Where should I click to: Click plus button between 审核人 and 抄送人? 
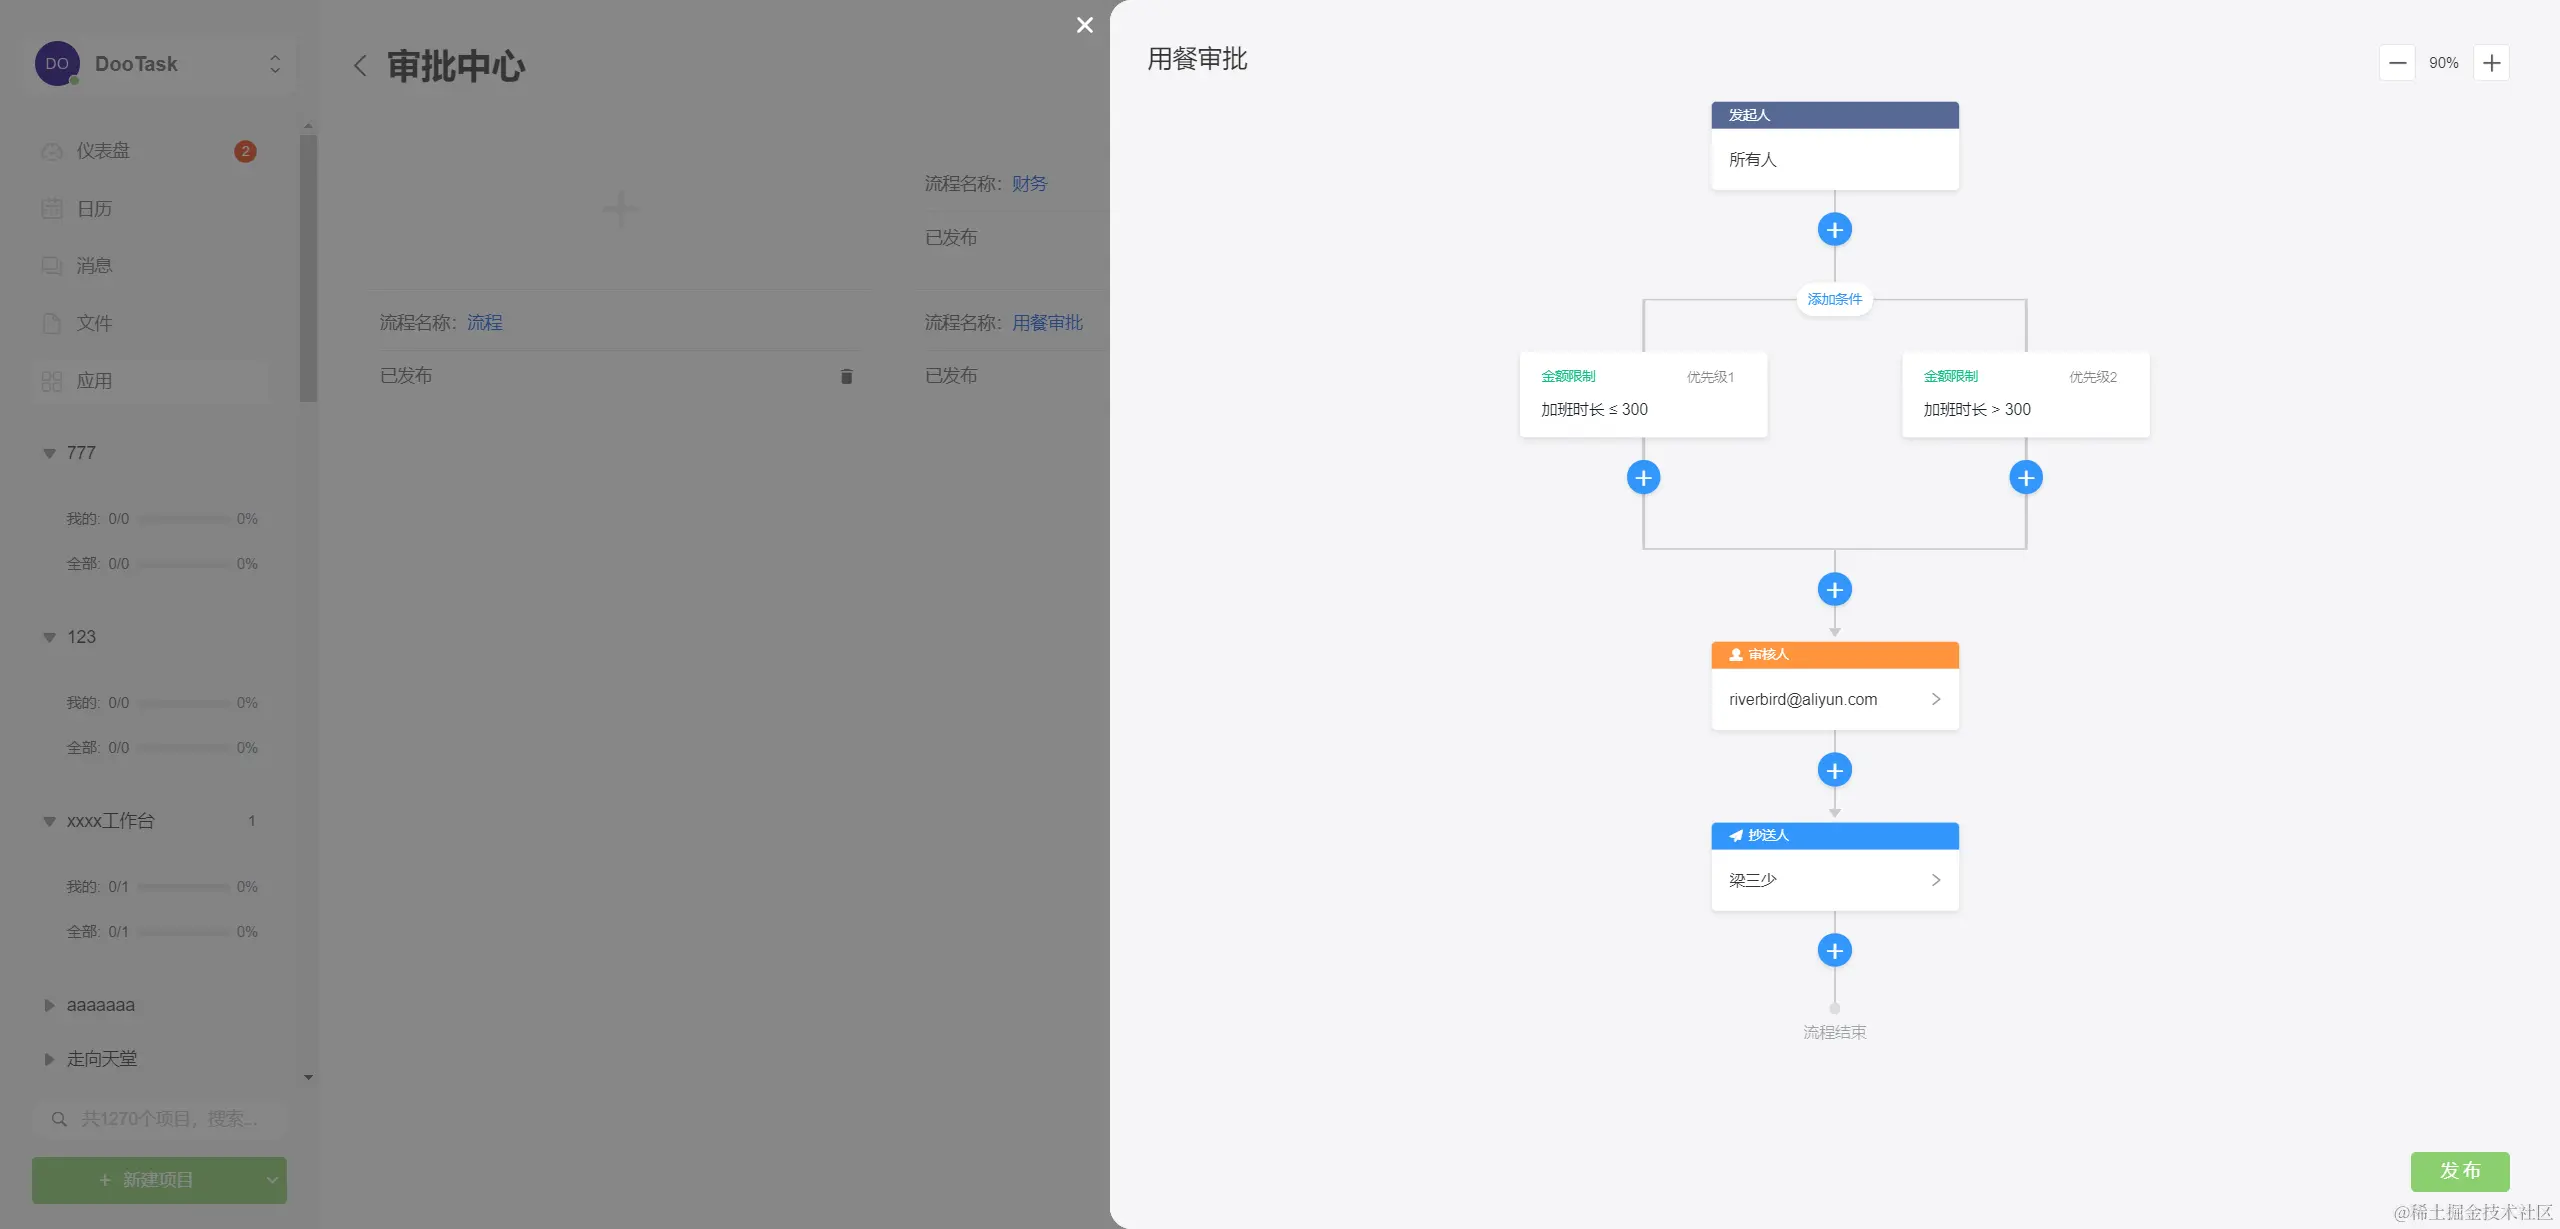[x=1834, y=770]
